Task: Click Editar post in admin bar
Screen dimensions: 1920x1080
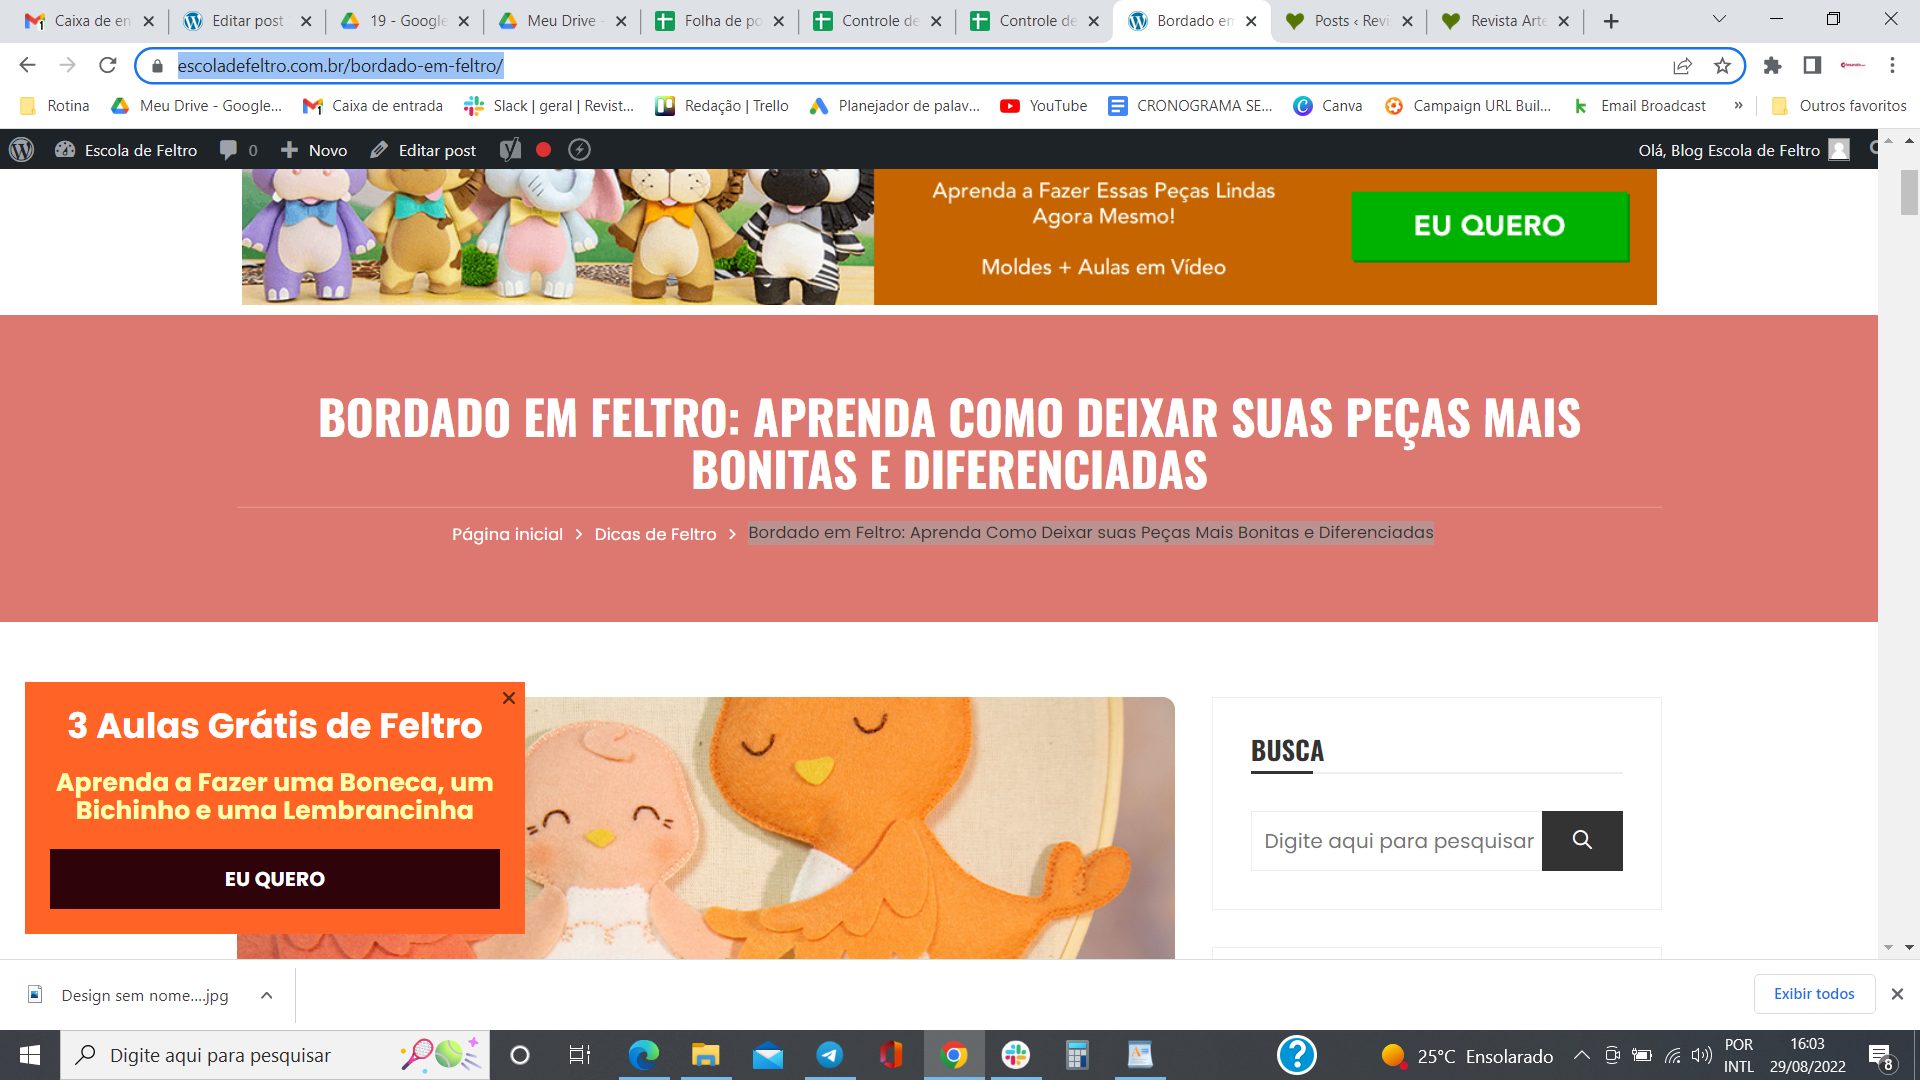Action: [x=423, y=150]
